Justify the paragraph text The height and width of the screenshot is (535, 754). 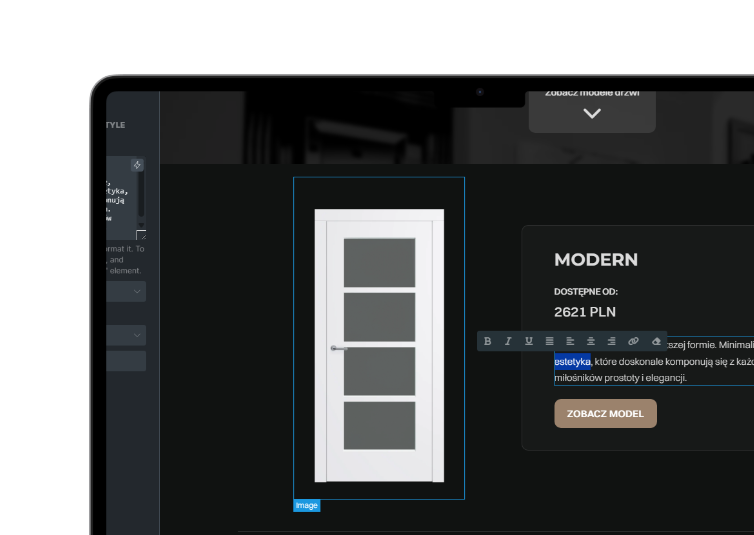point(549,341)
